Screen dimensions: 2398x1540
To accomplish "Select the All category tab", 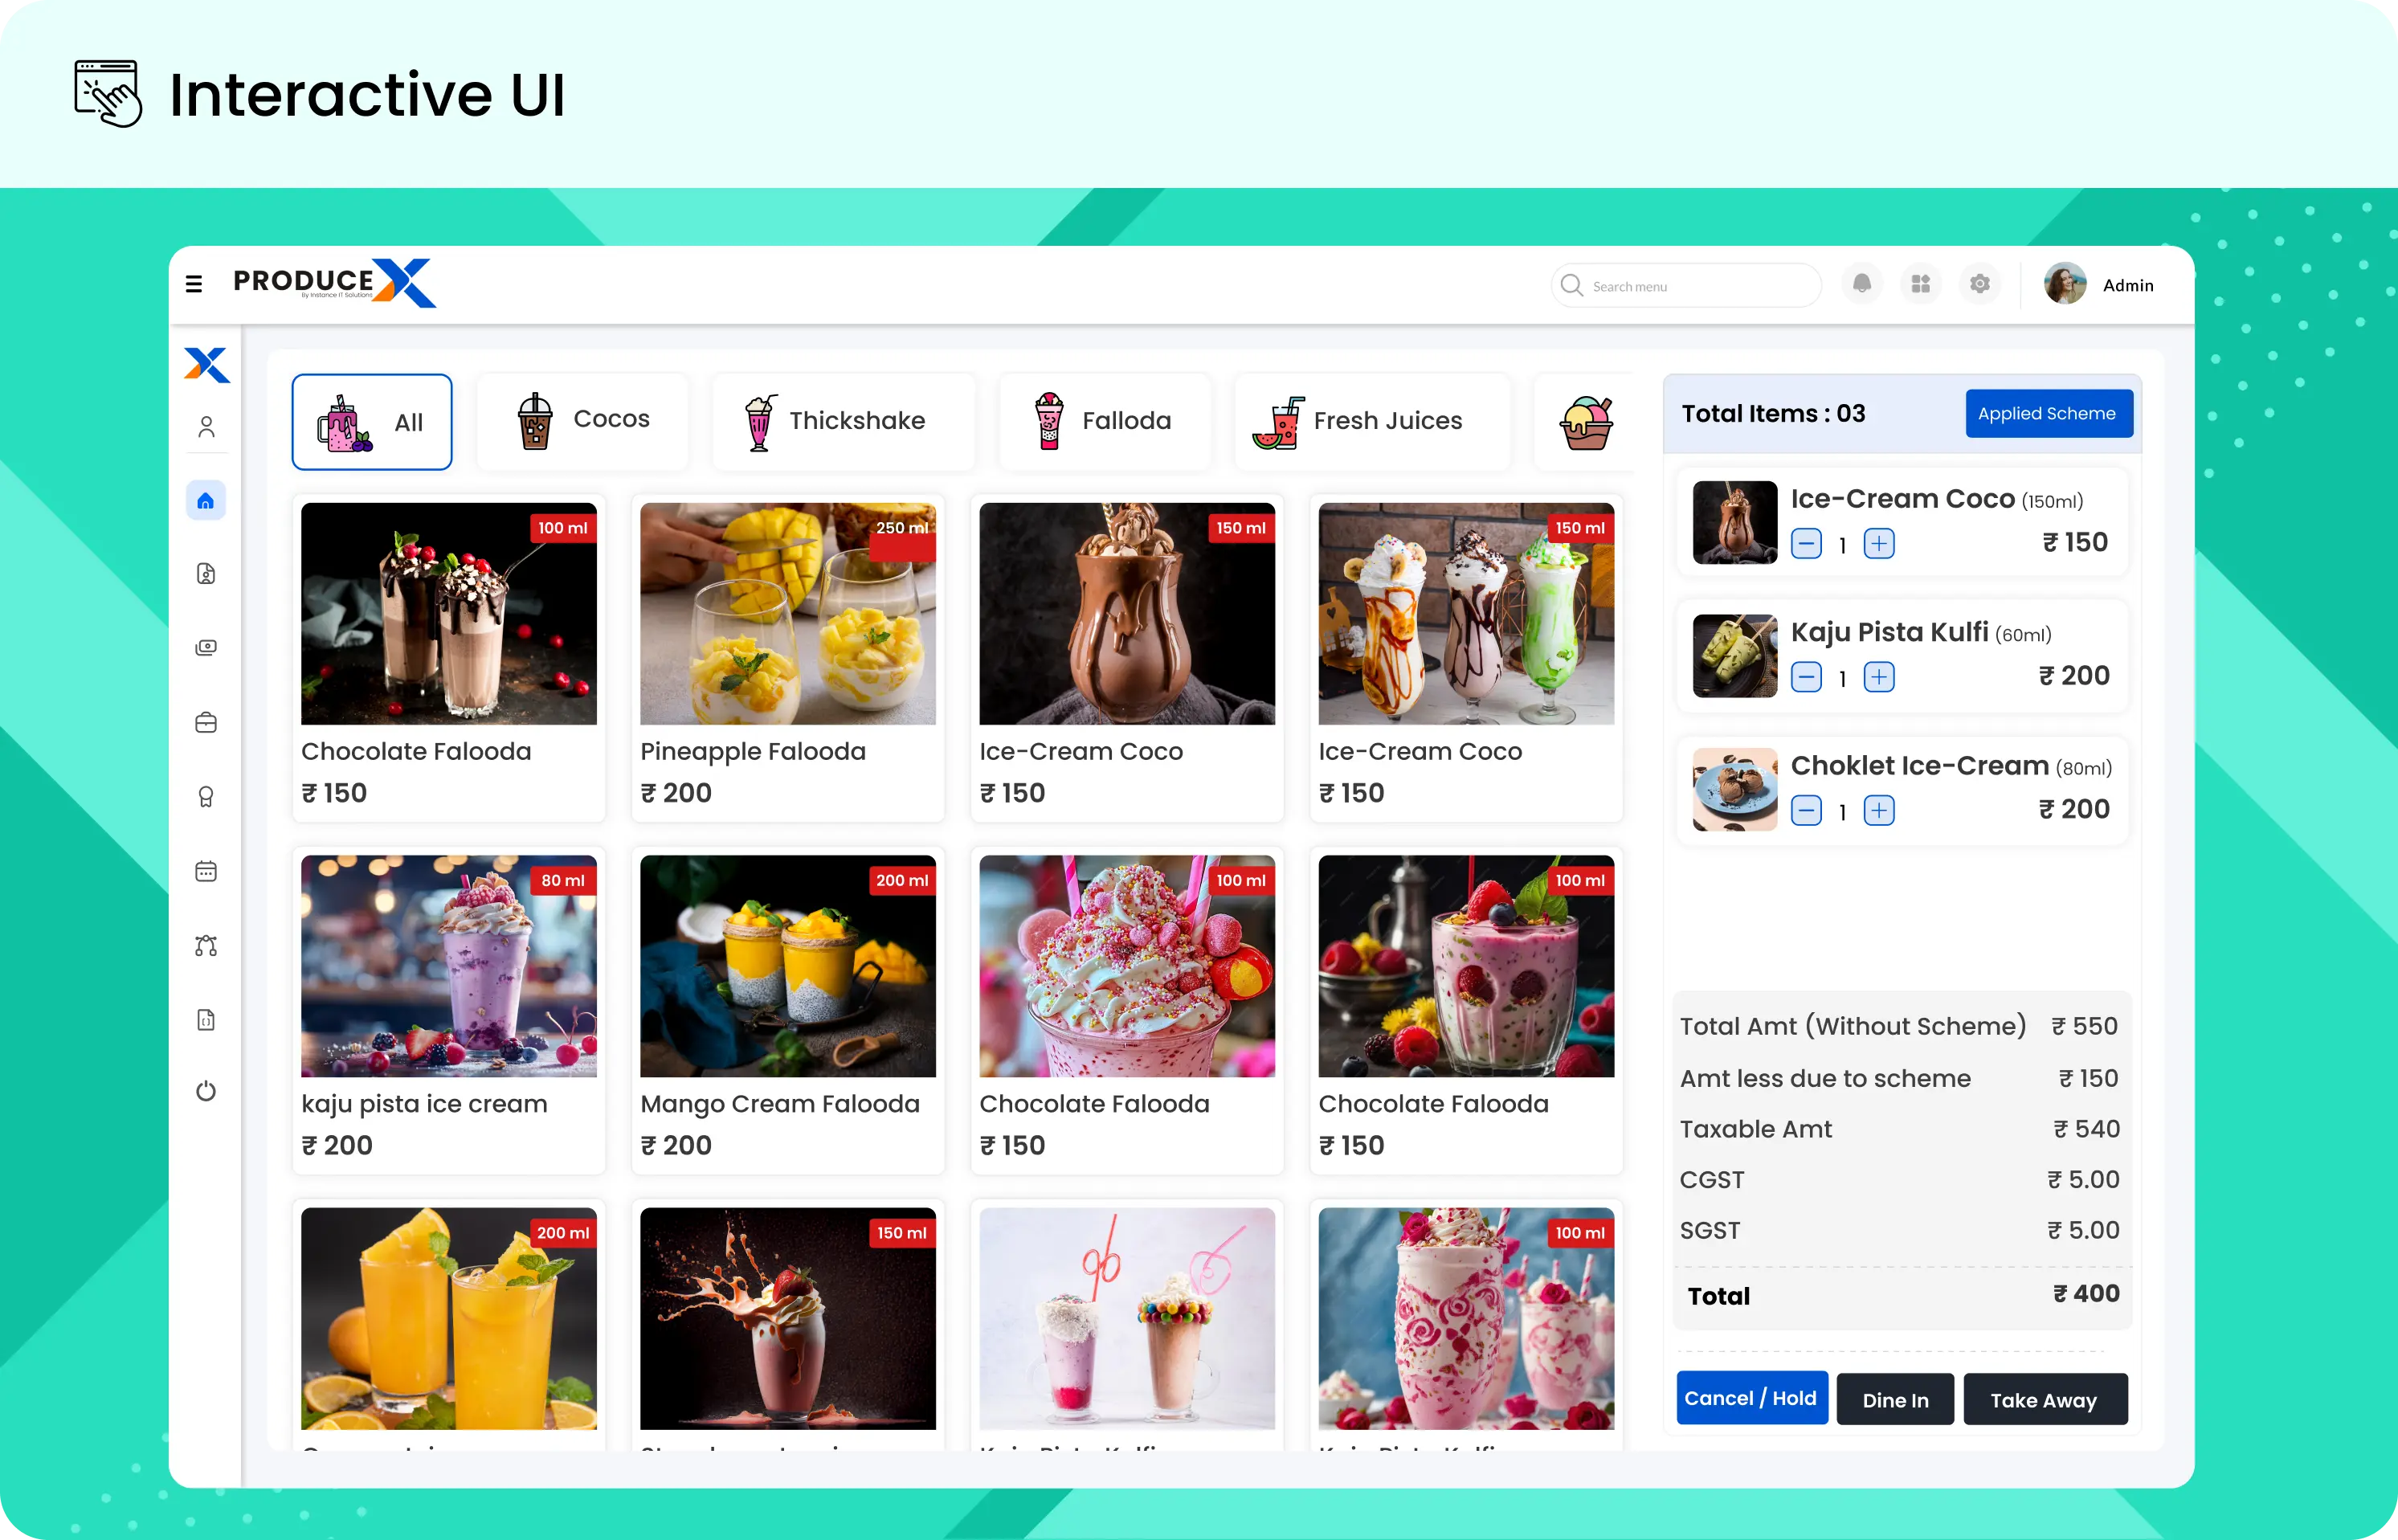I will tap(372, 422).
